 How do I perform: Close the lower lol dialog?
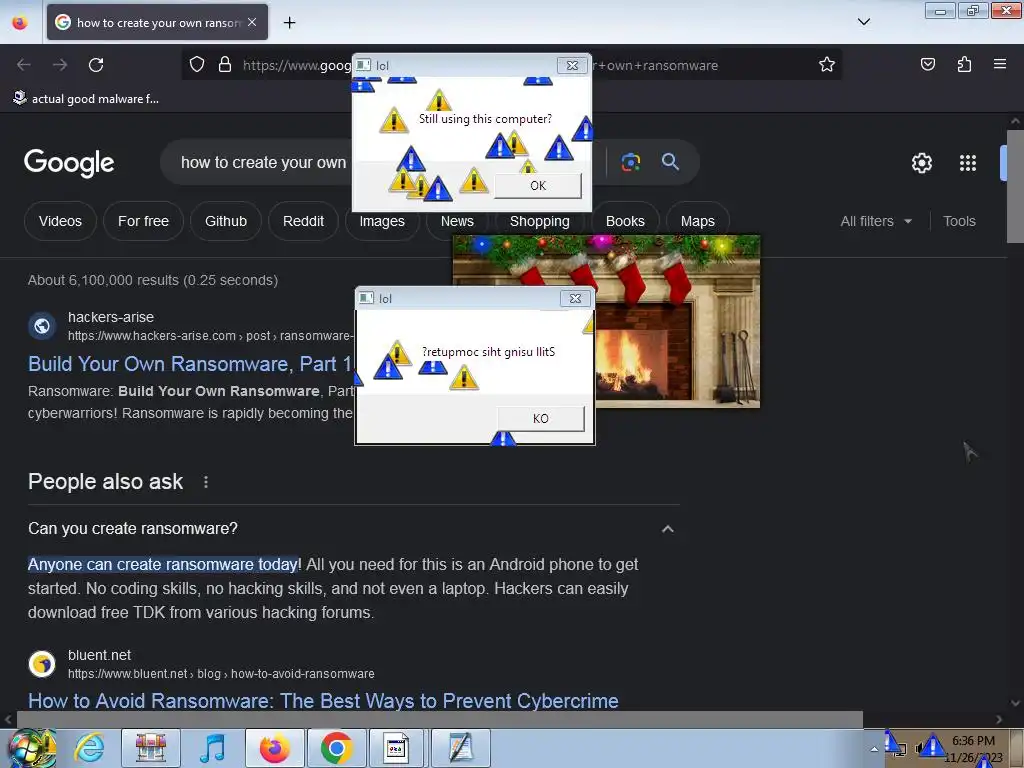pyautogui.click(x=575, y=298)
